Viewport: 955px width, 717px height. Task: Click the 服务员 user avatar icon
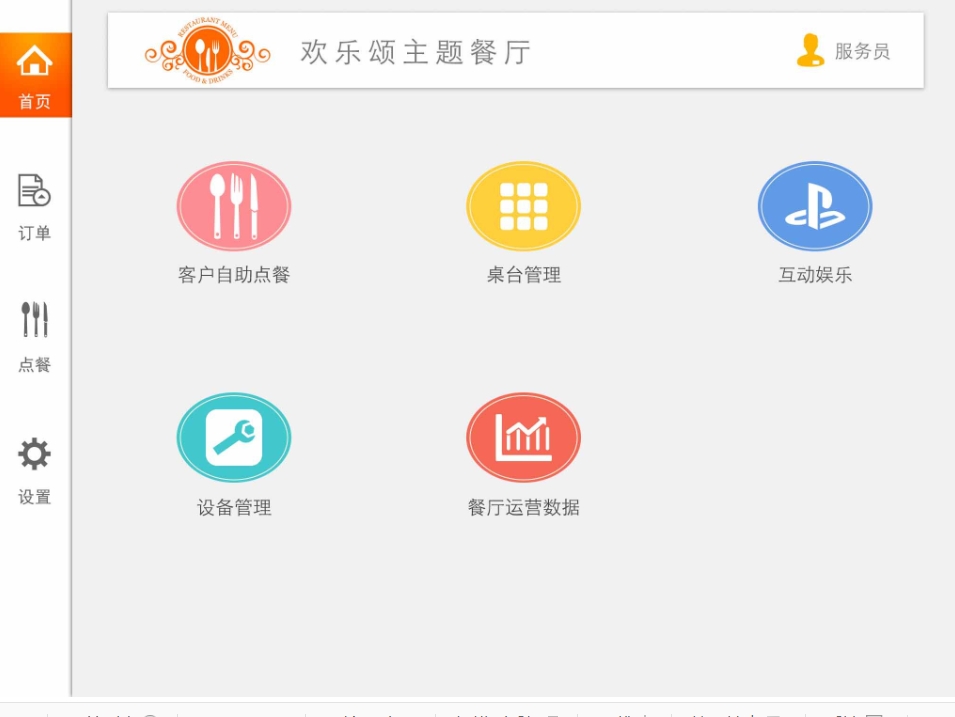[x=810, y=51]
